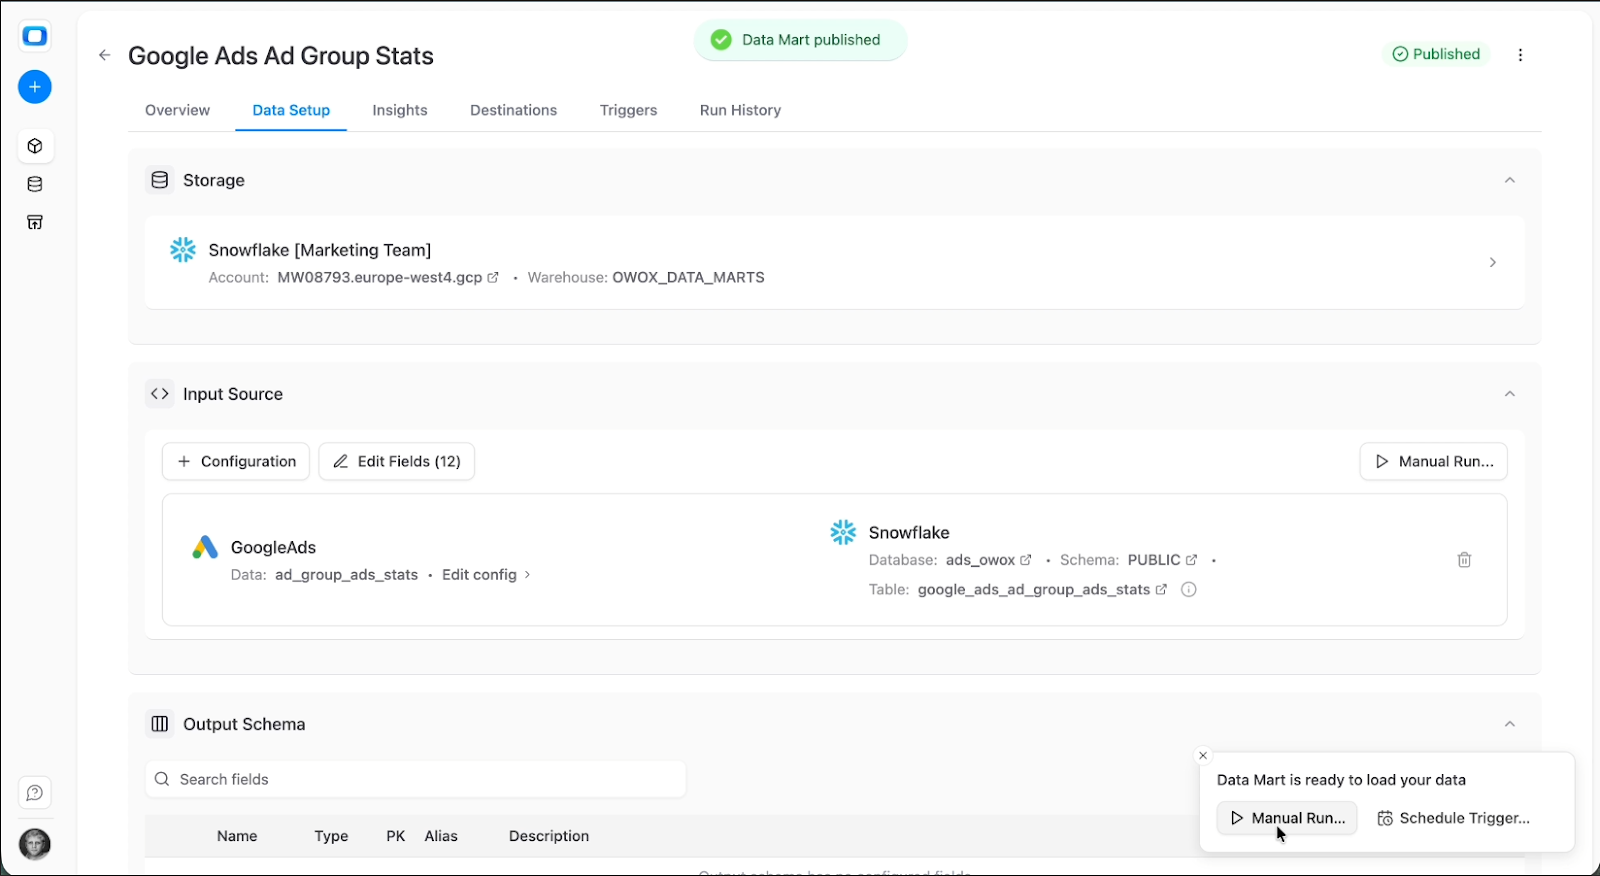Click the Snowflake logo in Storage card
Viewport: 1600px width, 876px height.
coord(183,250)
